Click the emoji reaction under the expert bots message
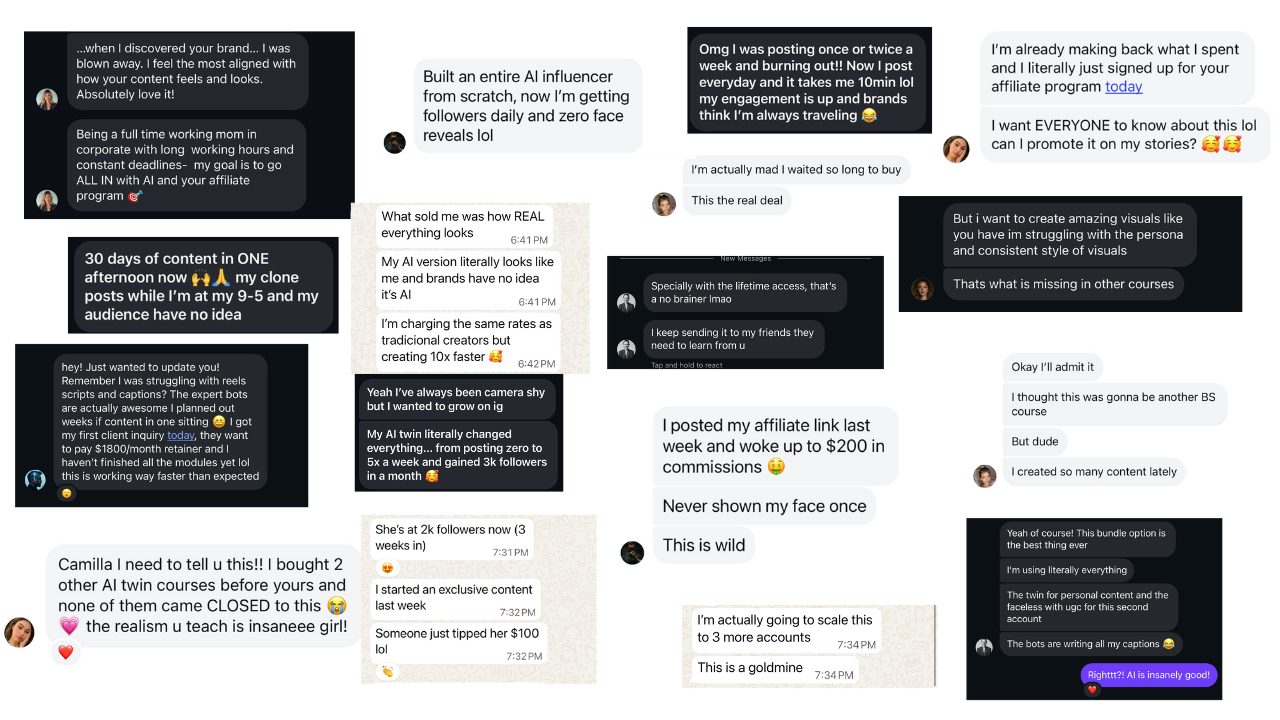The height and width of the screenshot is (720, 1280). [x=67, y=494]
